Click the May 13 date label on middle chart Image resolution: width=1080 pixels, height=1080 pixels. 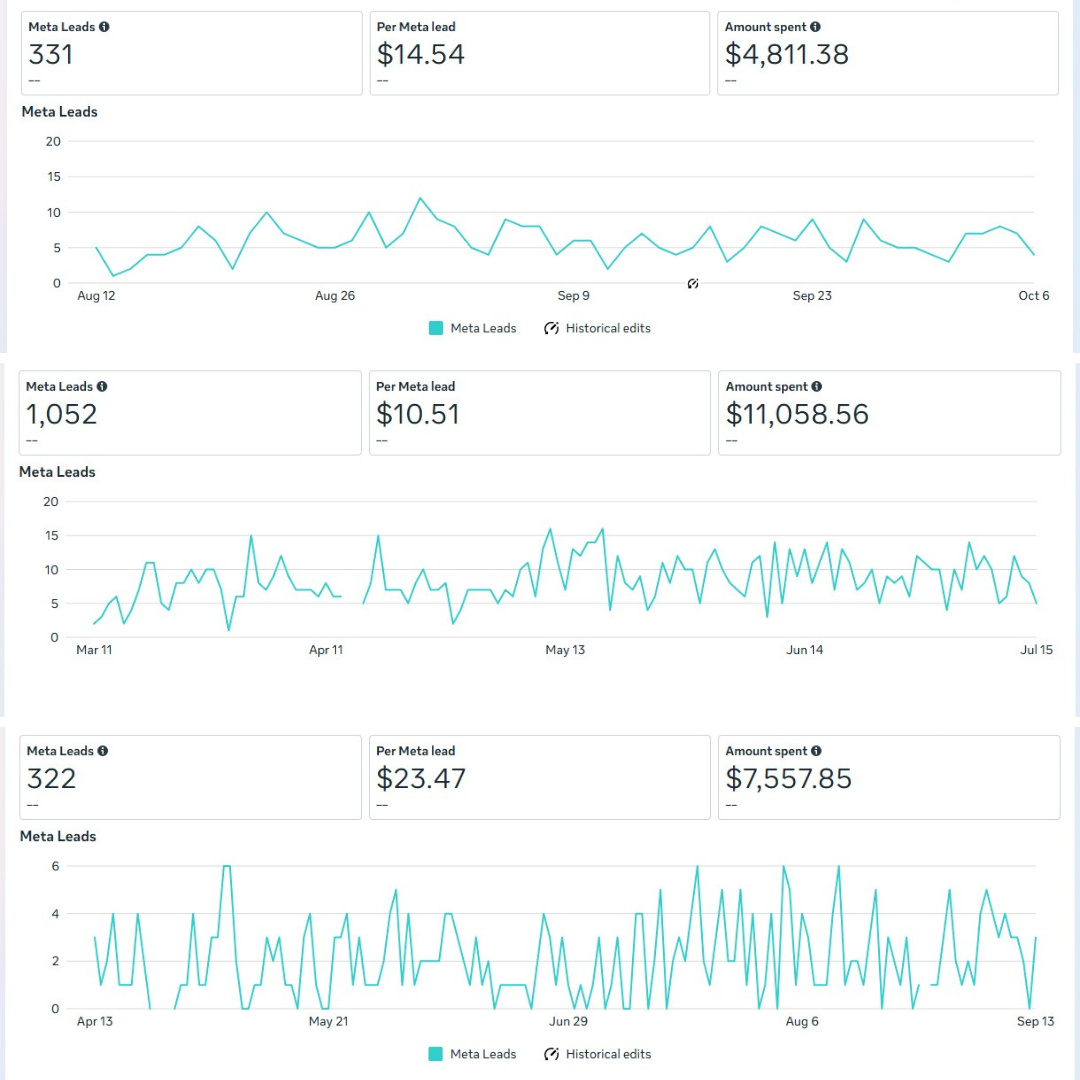565,650
